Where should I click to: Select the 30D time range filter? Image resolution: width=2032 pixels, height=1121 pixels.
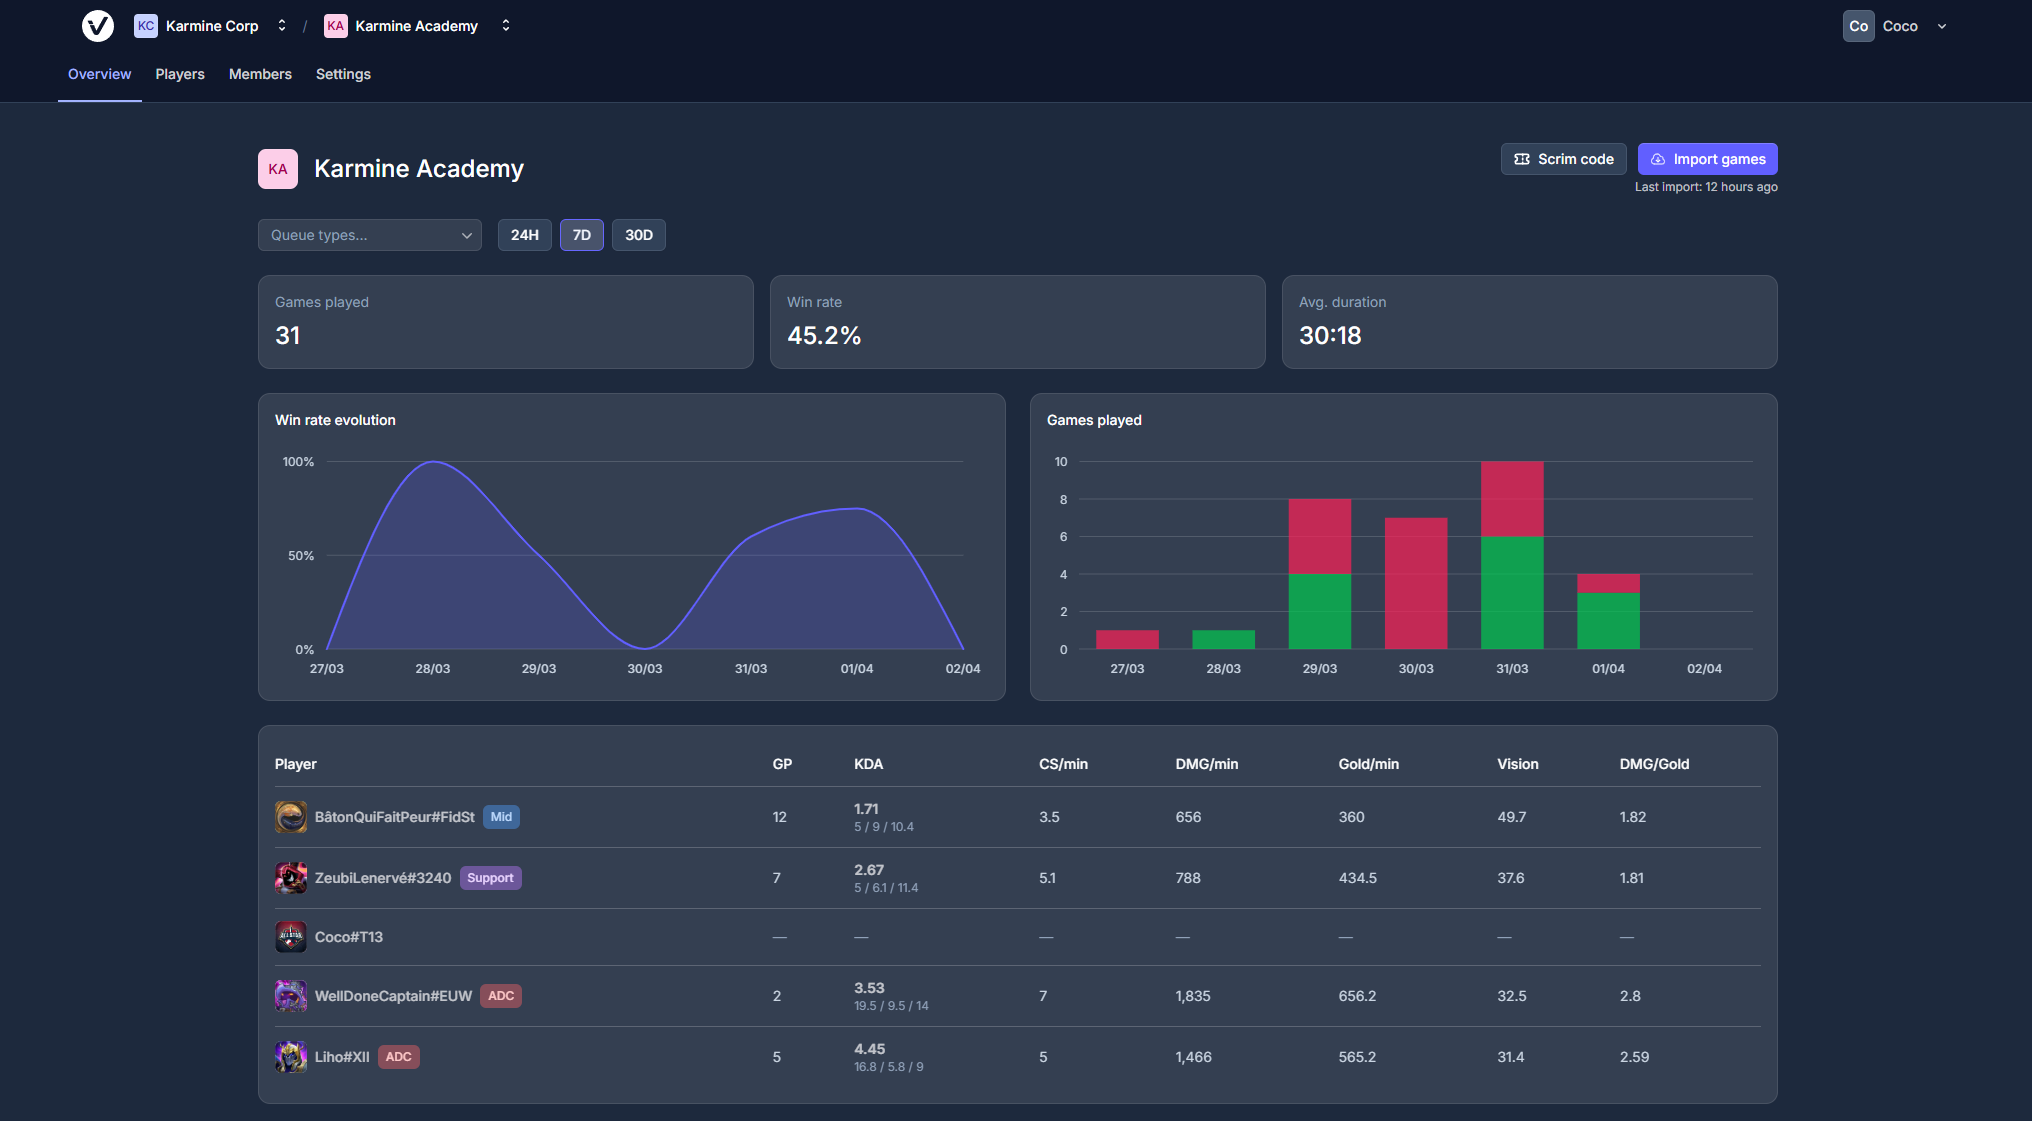pyautogui.click(x=638, y=234)
